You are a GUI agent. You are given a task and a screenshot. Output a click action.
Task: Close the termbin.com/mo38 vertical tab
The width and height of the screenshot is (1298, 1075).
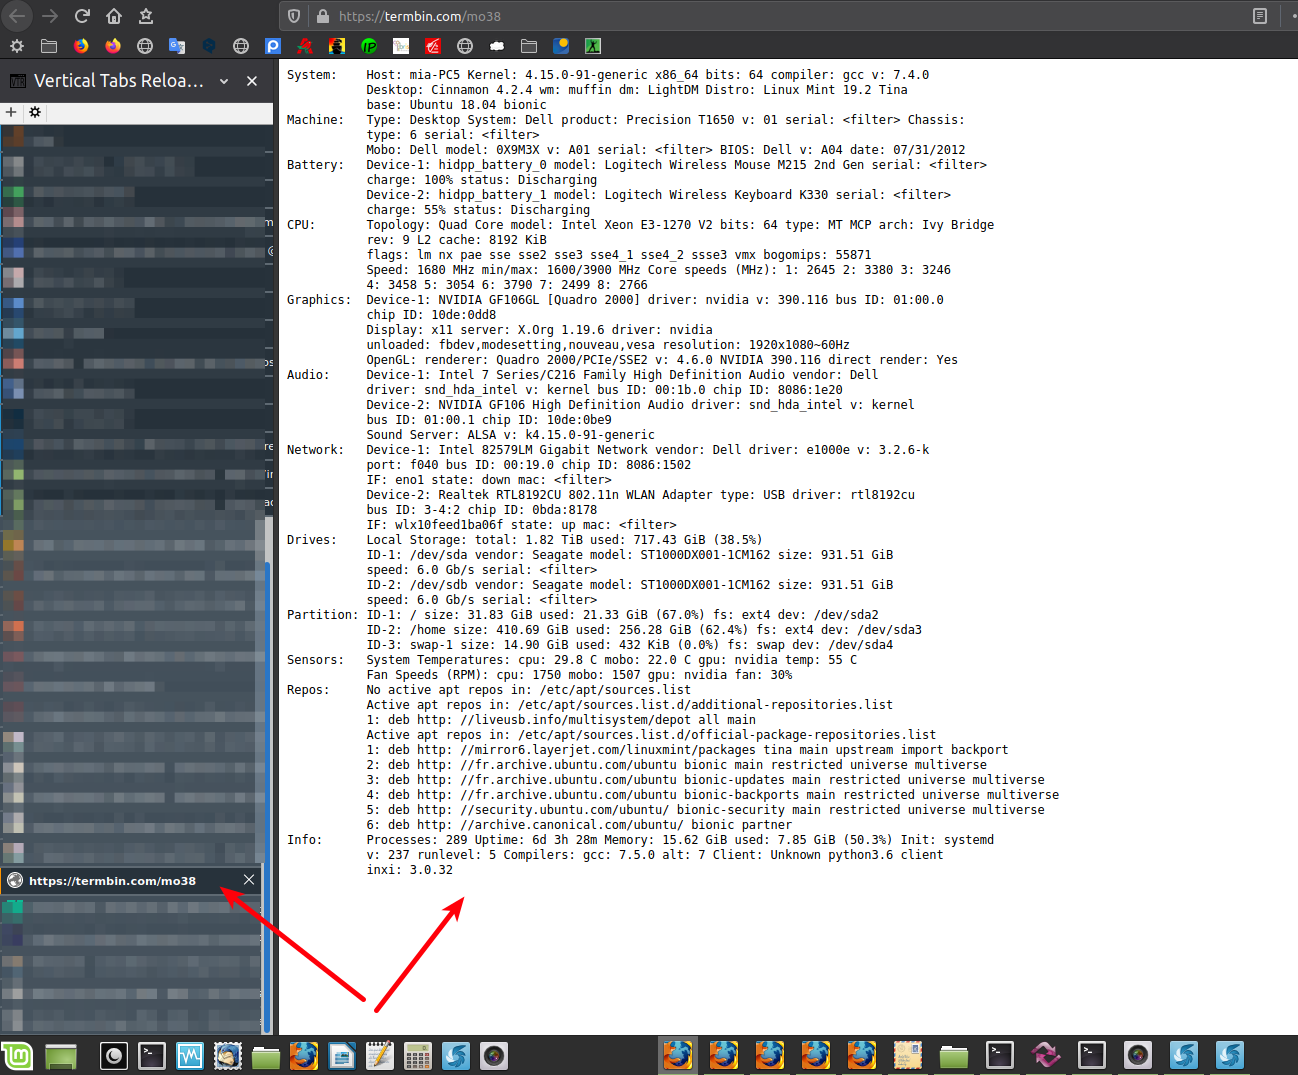pos(249,880)
